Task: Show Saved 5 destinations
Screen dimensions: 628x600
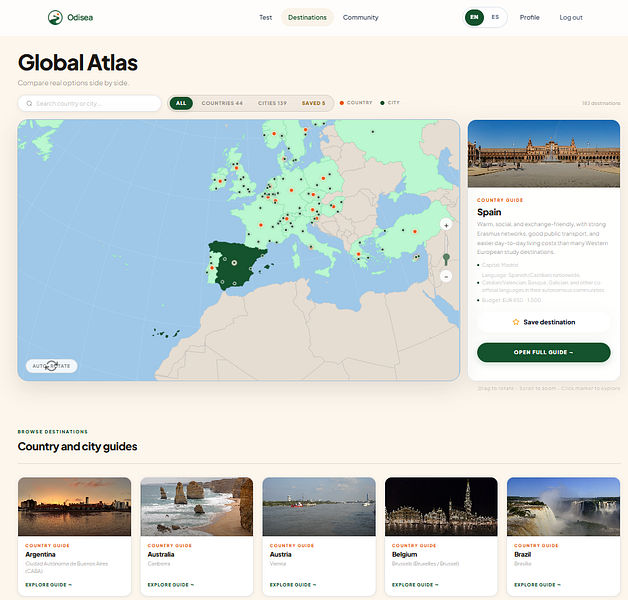Action: [x=314, y=103]
